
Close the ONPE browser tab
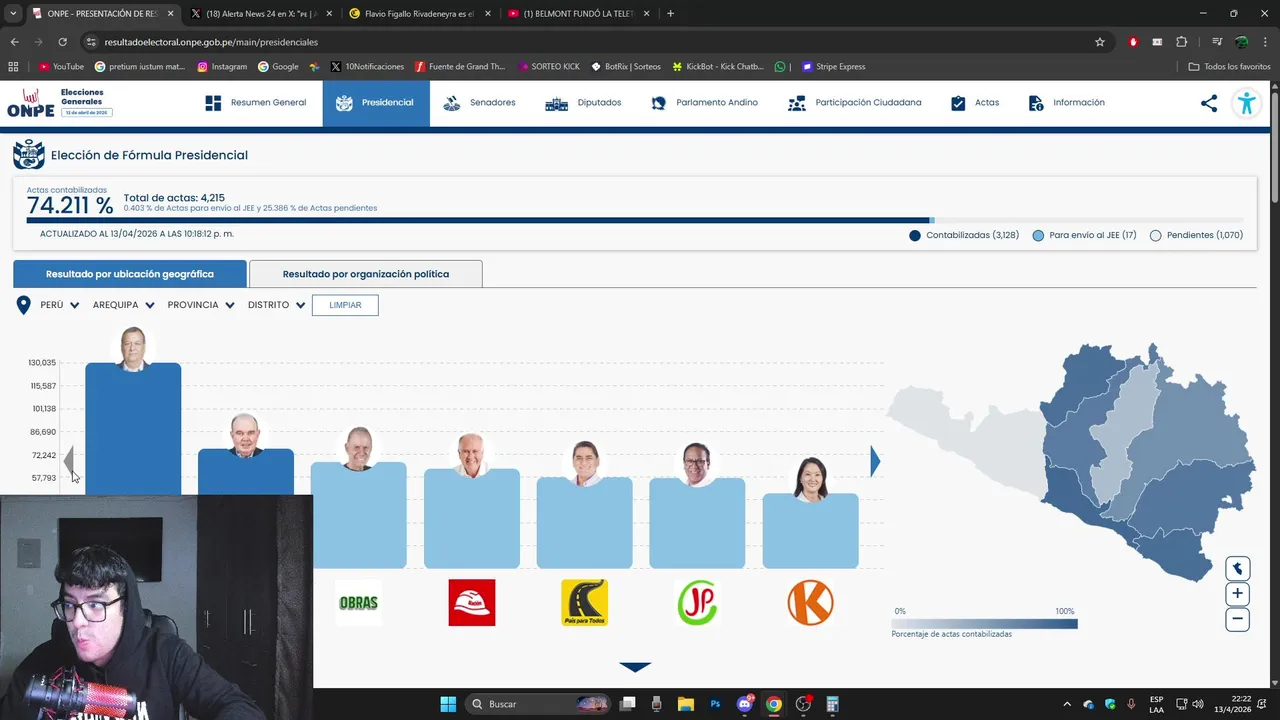coord(169,14)
